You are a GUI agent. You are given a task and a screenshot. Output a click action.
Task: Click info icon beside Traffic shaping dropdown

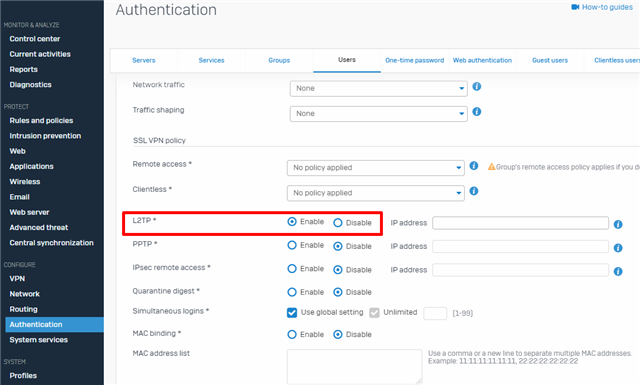(476, 112)
